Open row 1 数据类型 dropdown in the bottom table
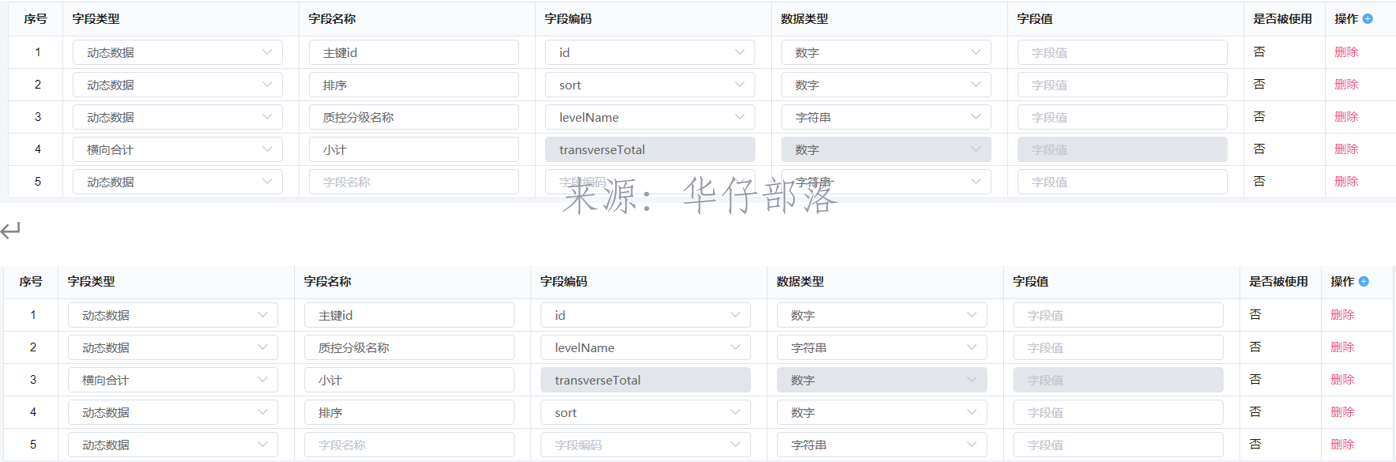The width and height of the screenshot is (1396, 462). pyautogui.click(x=881, y=315)
